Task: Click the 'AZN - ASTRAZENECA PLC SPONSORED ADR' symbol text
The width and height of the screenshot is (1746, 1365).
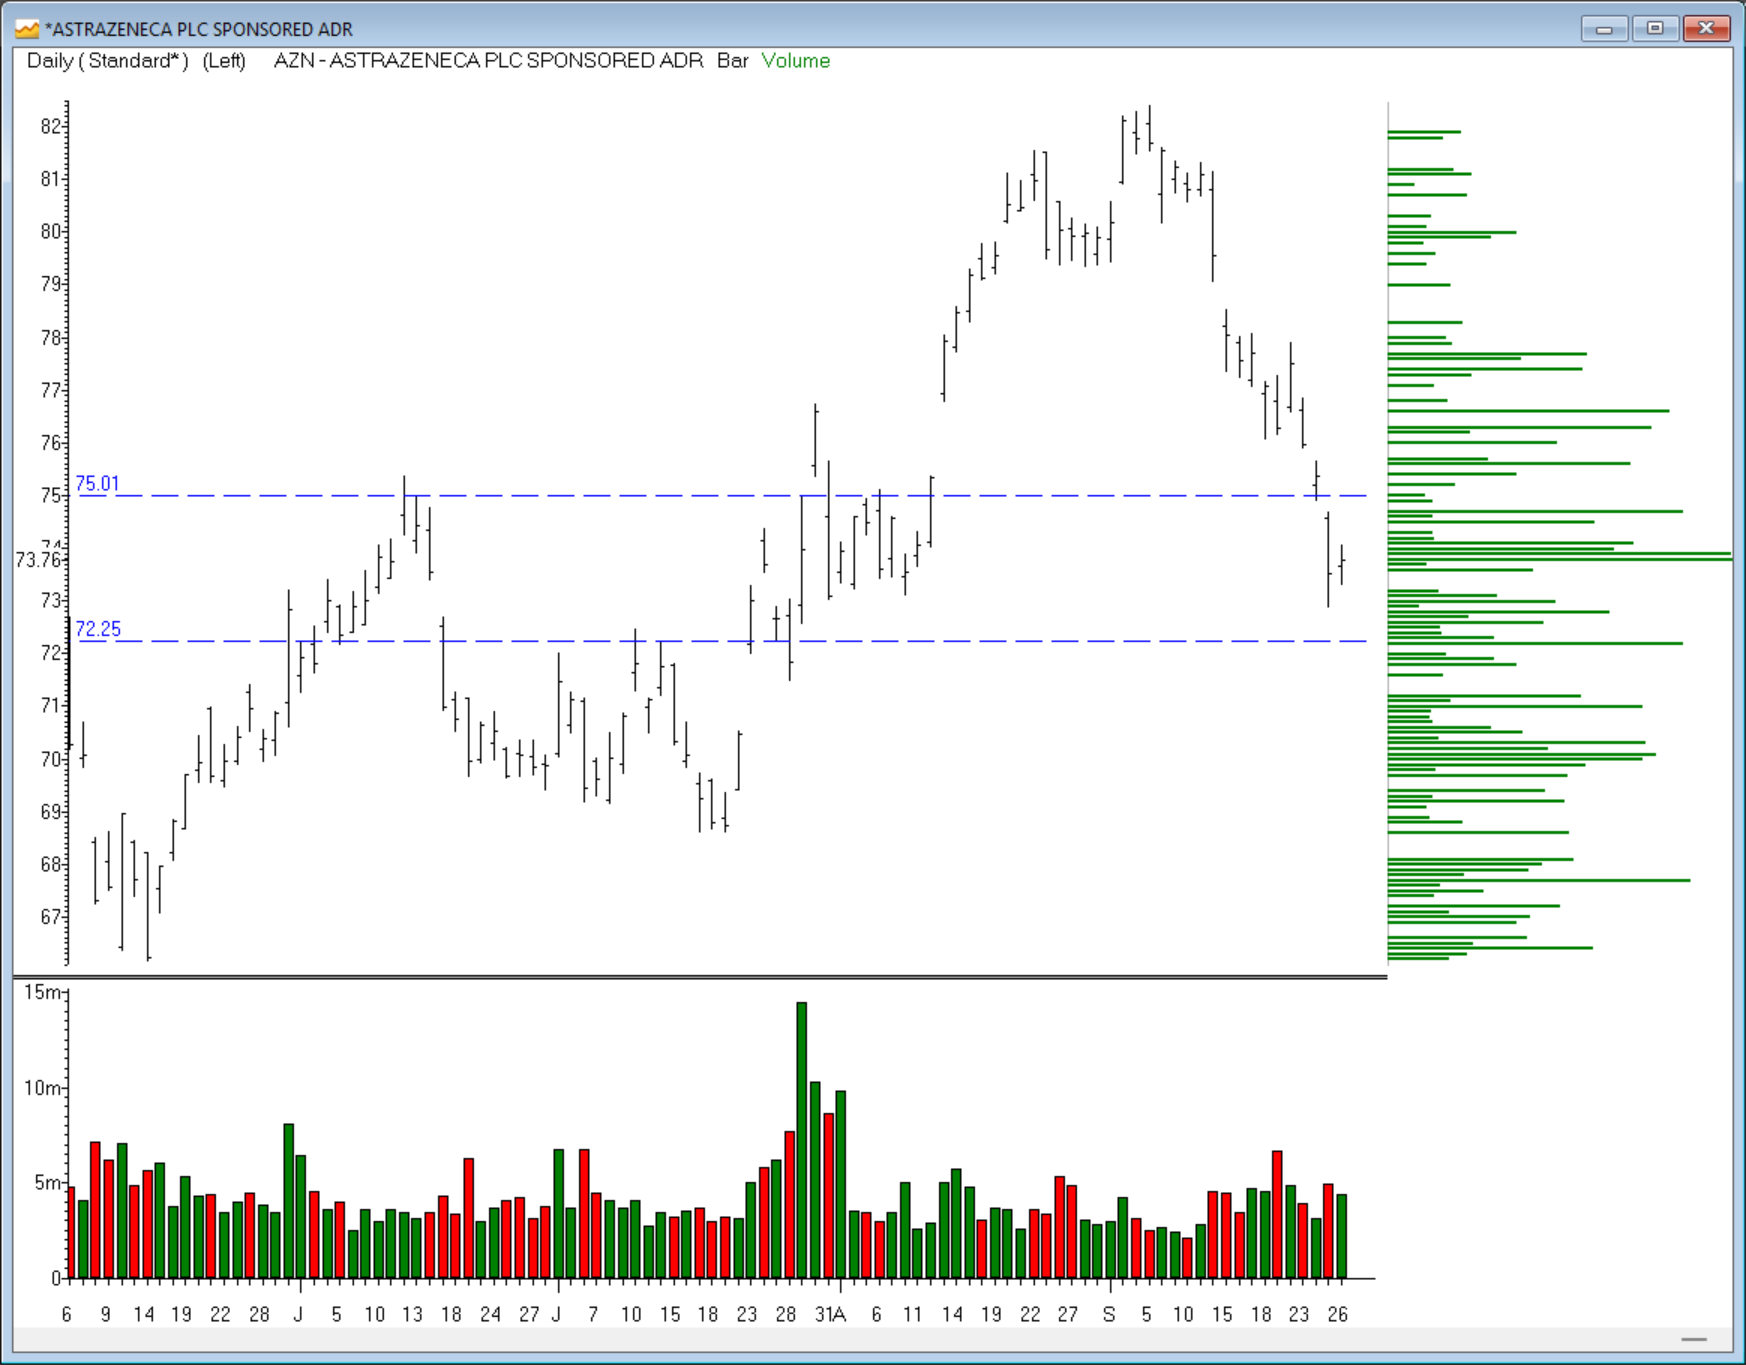Action: 488,61
